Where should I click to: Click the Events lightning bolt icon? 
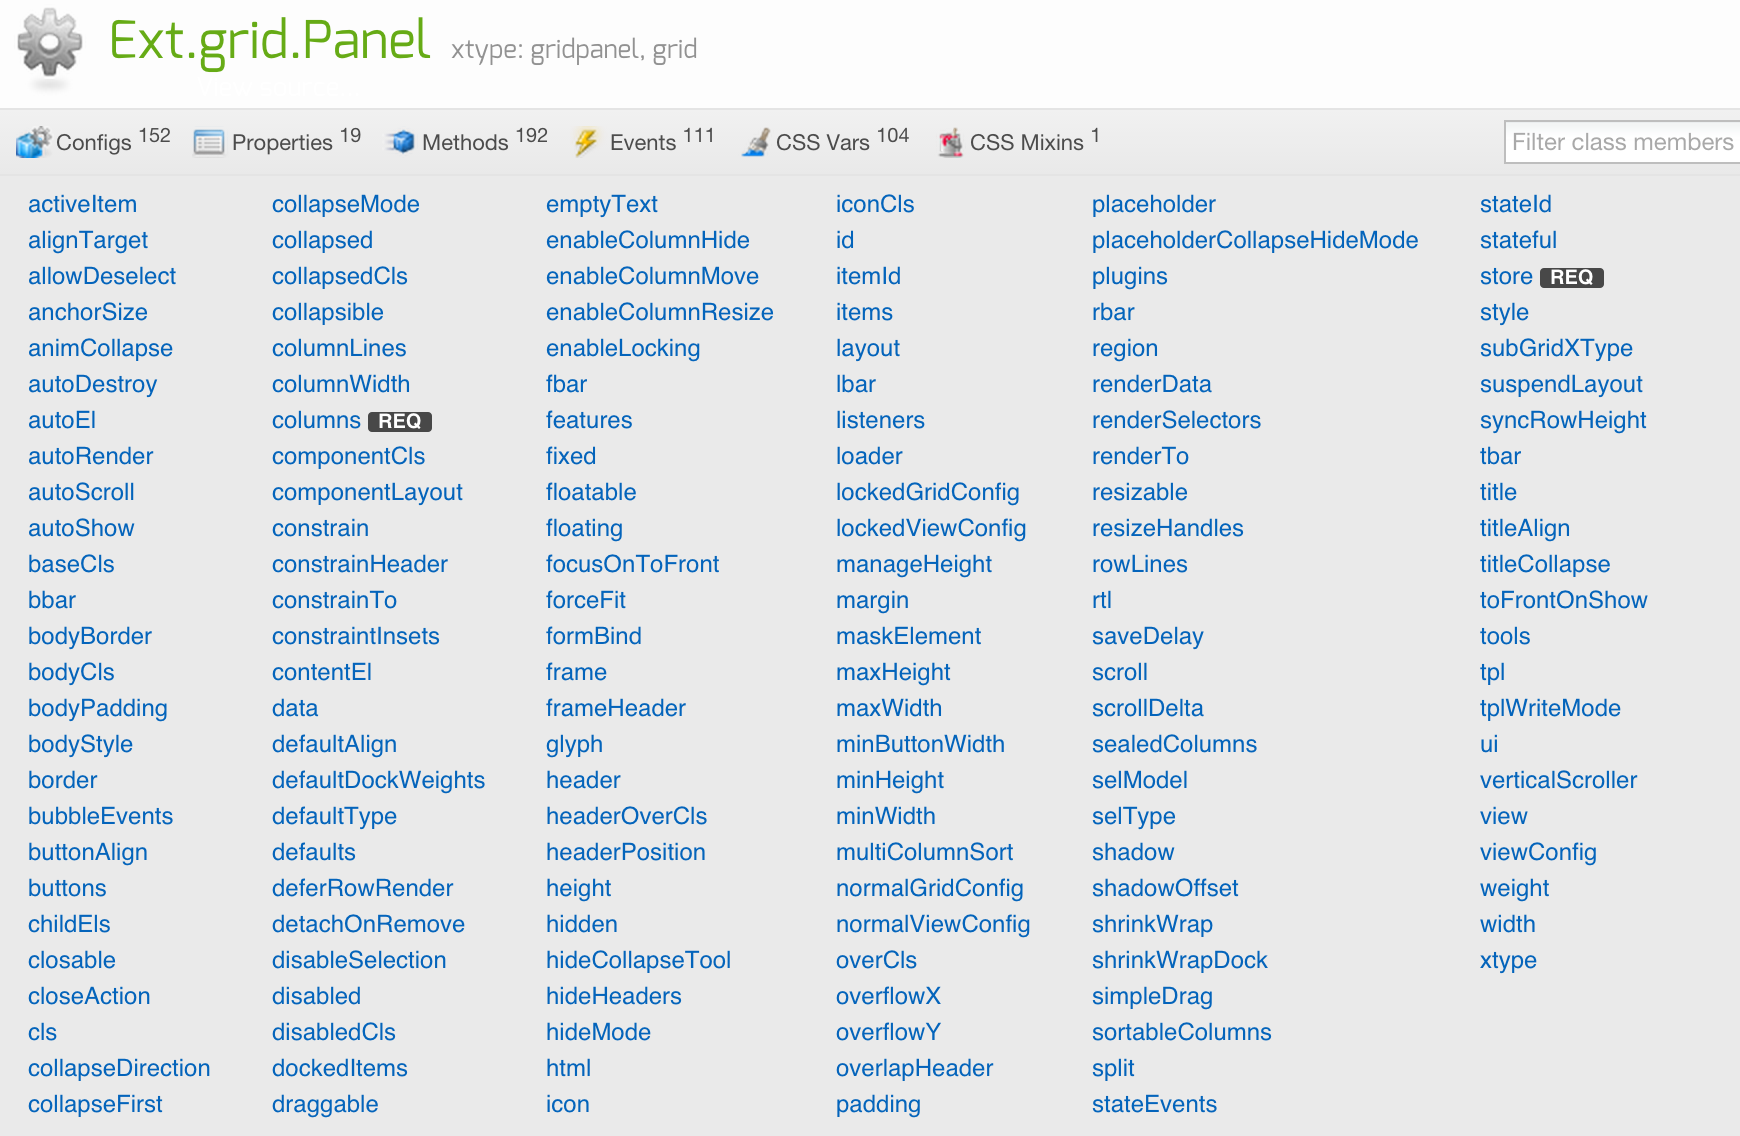(585, 142)
